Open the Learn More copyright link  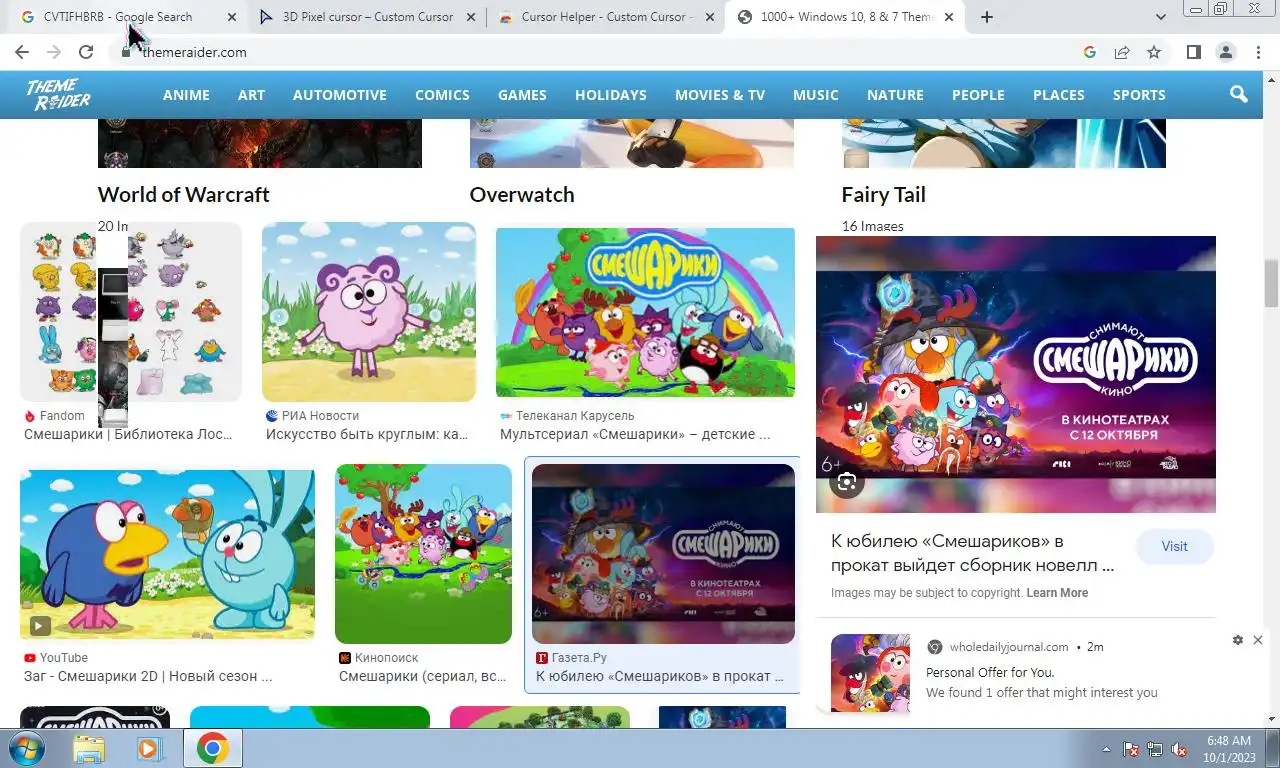tap(1057, 593)
